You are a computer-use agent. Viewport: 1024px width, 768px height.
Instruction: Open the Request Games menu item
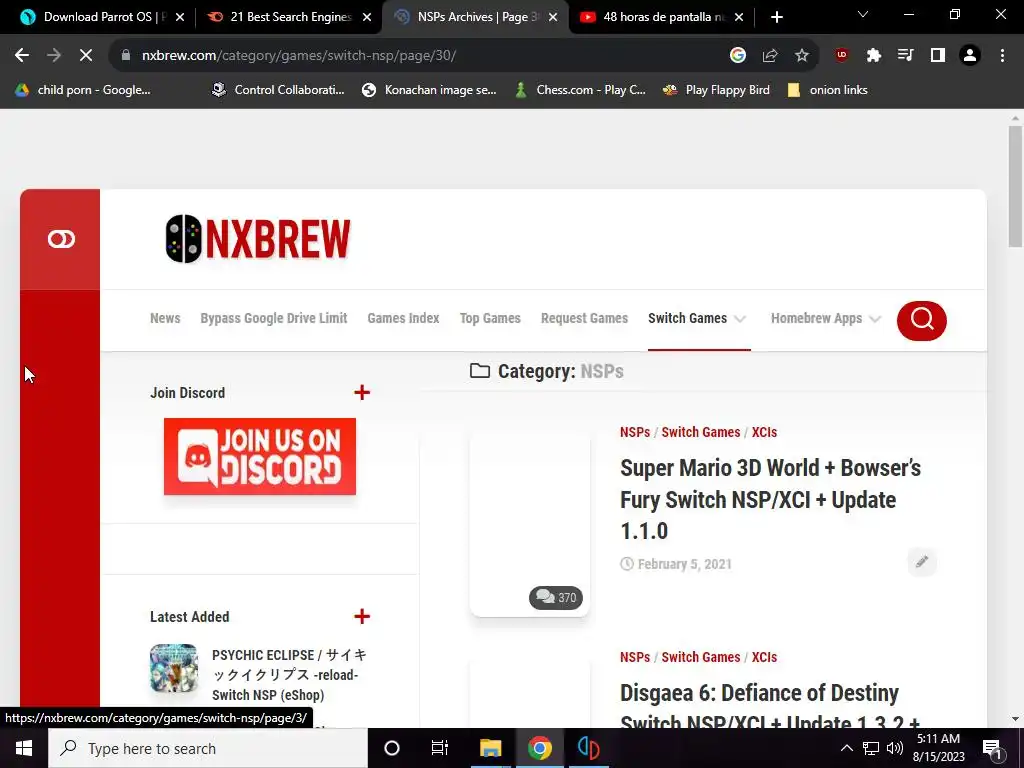pyautogui.click(x=584, y=318)
